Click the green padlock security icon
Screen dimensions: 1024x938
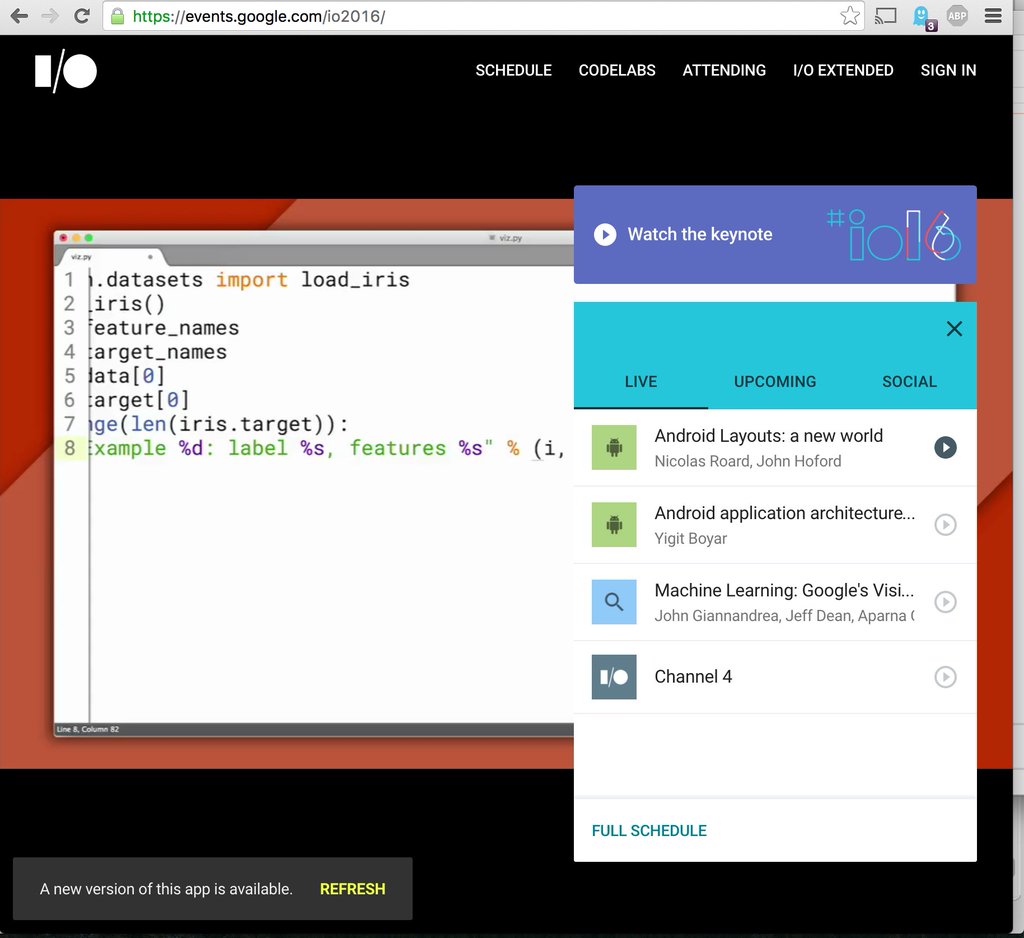pyautogui.click(x=118, y=16)
